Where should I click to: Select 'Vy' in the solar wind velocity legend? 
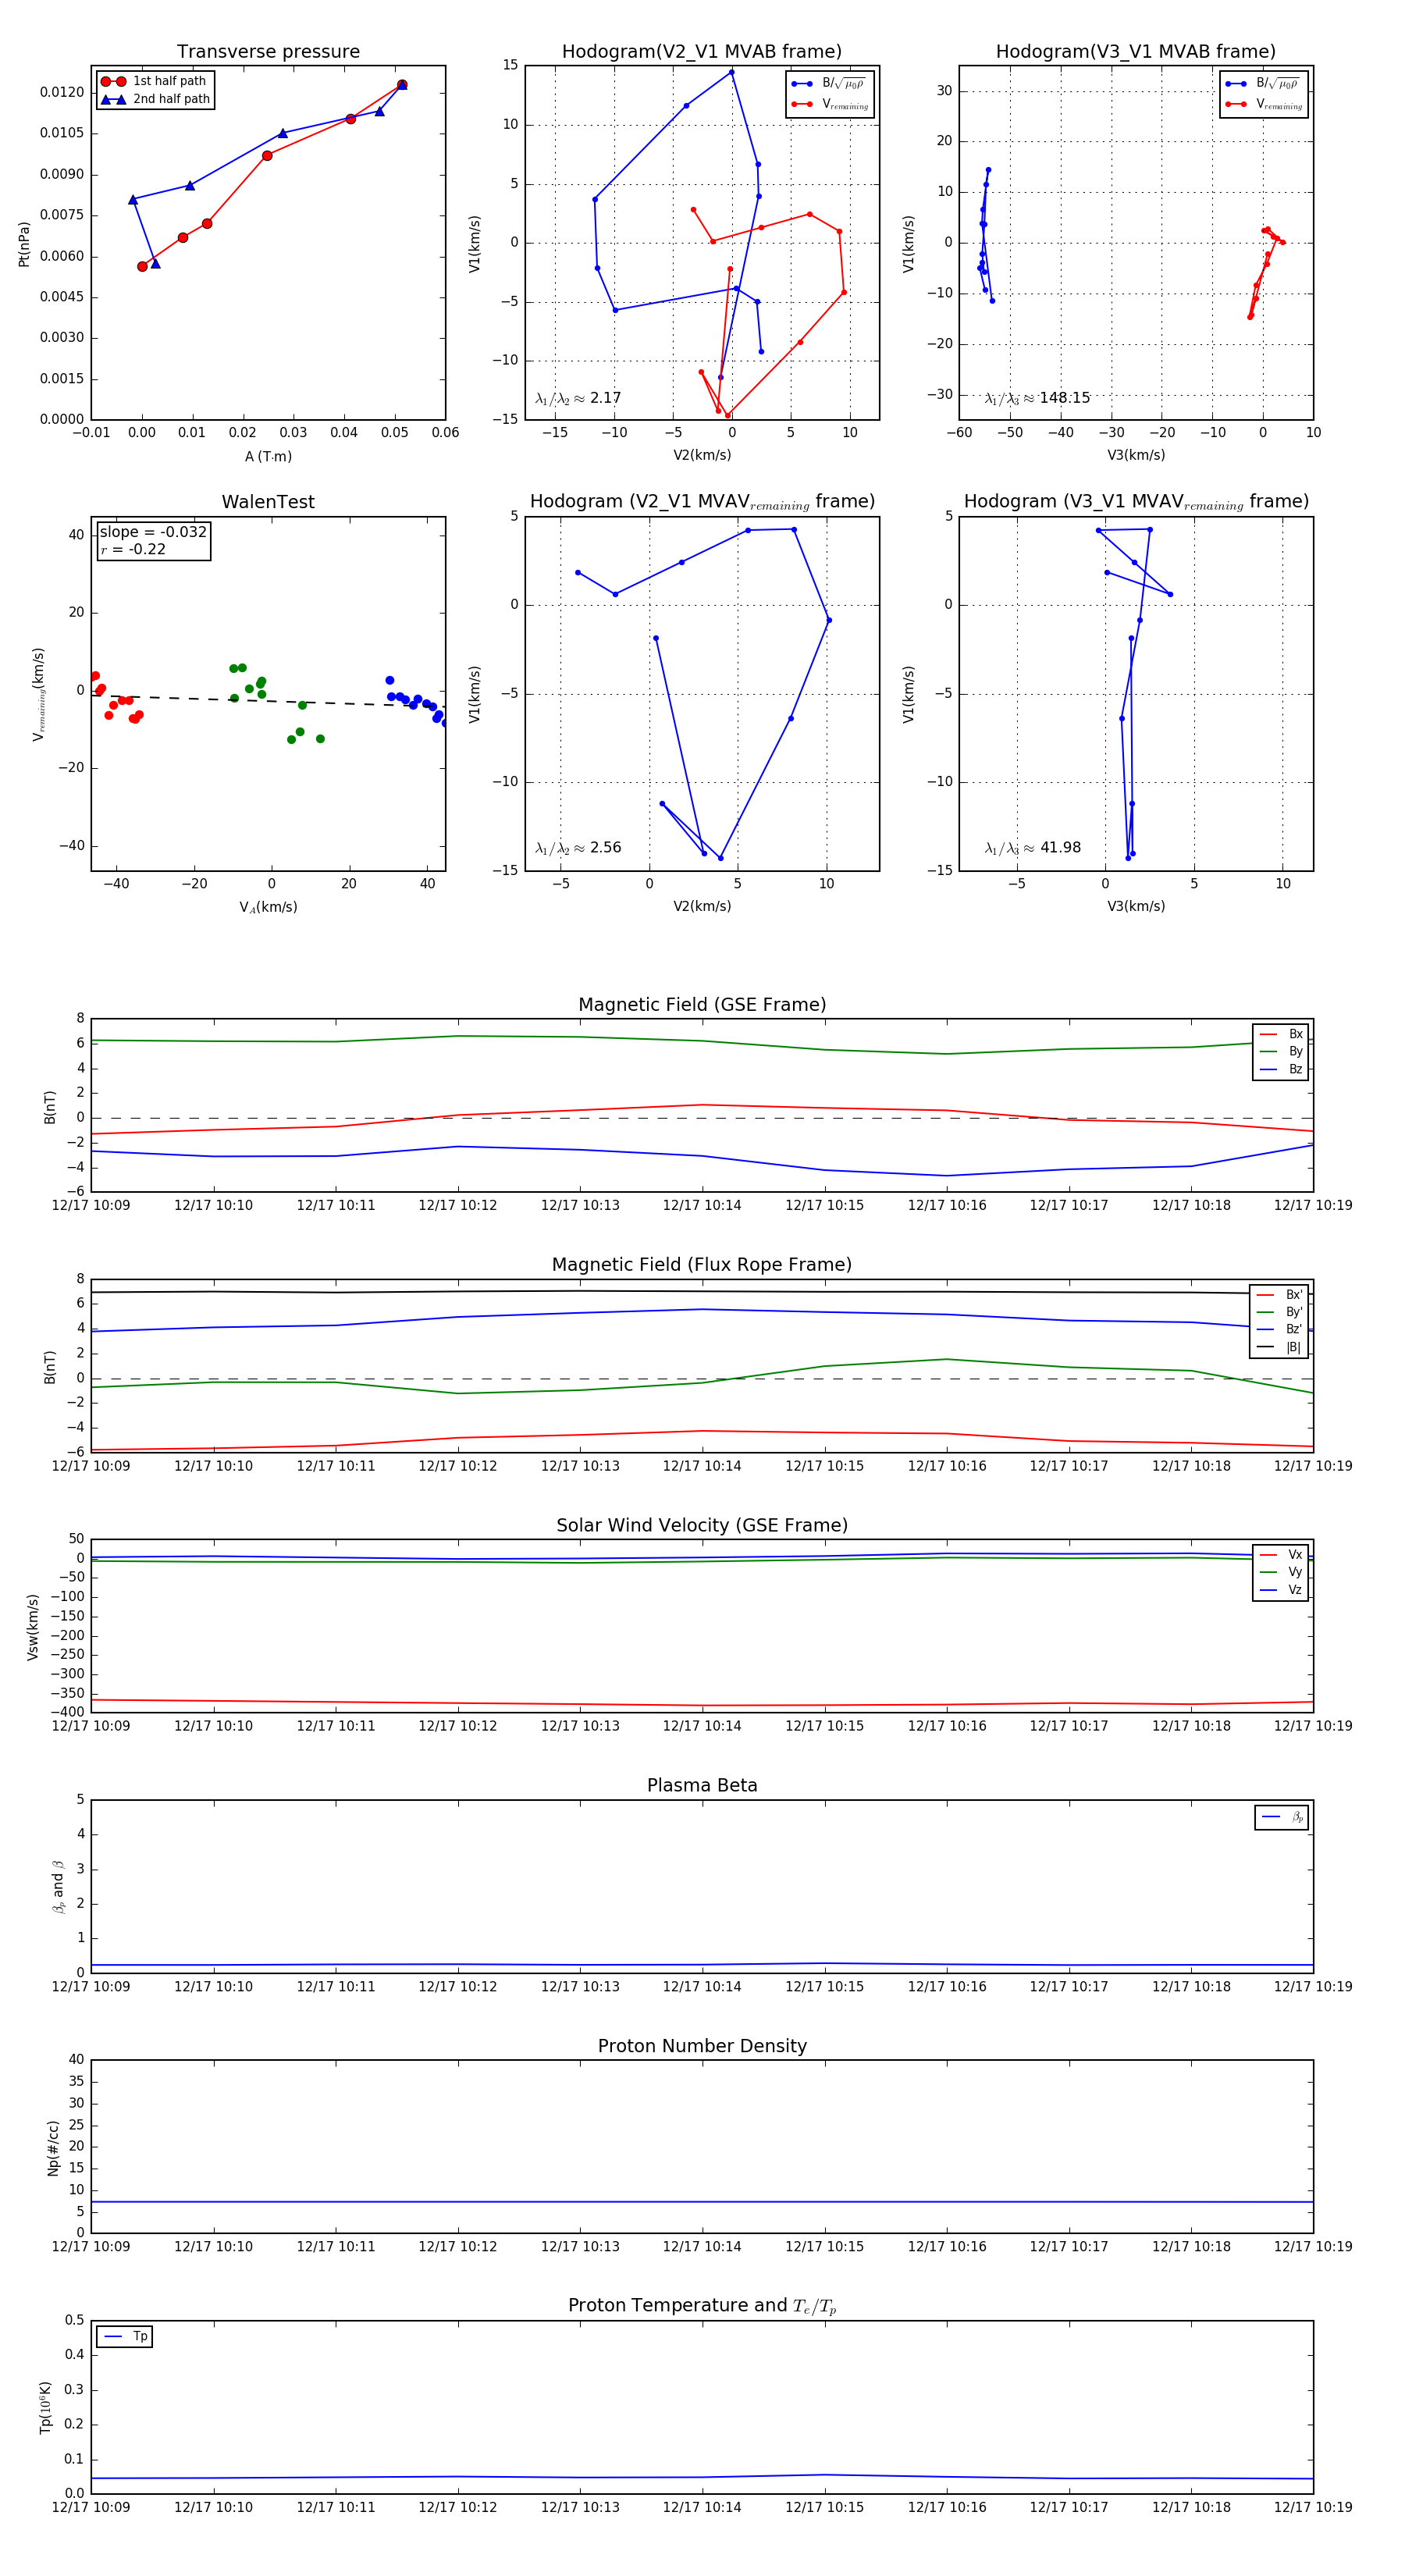click(1281, 1572)
